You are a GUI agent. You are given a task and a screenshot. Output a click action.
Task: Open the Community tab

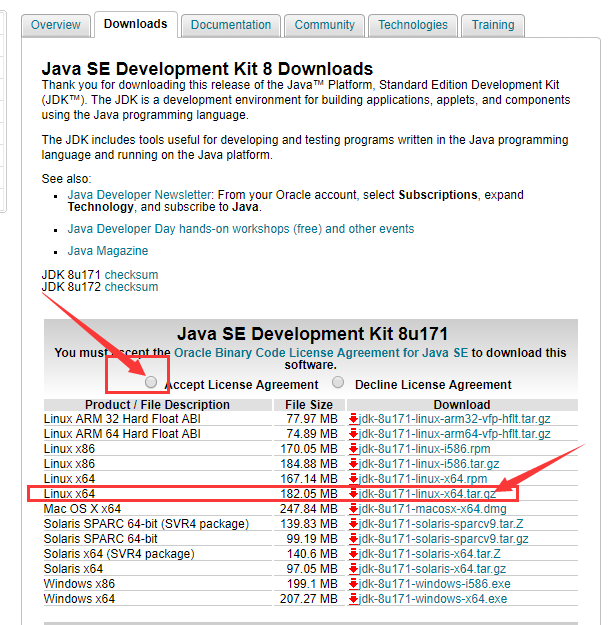tap(324, 25)
